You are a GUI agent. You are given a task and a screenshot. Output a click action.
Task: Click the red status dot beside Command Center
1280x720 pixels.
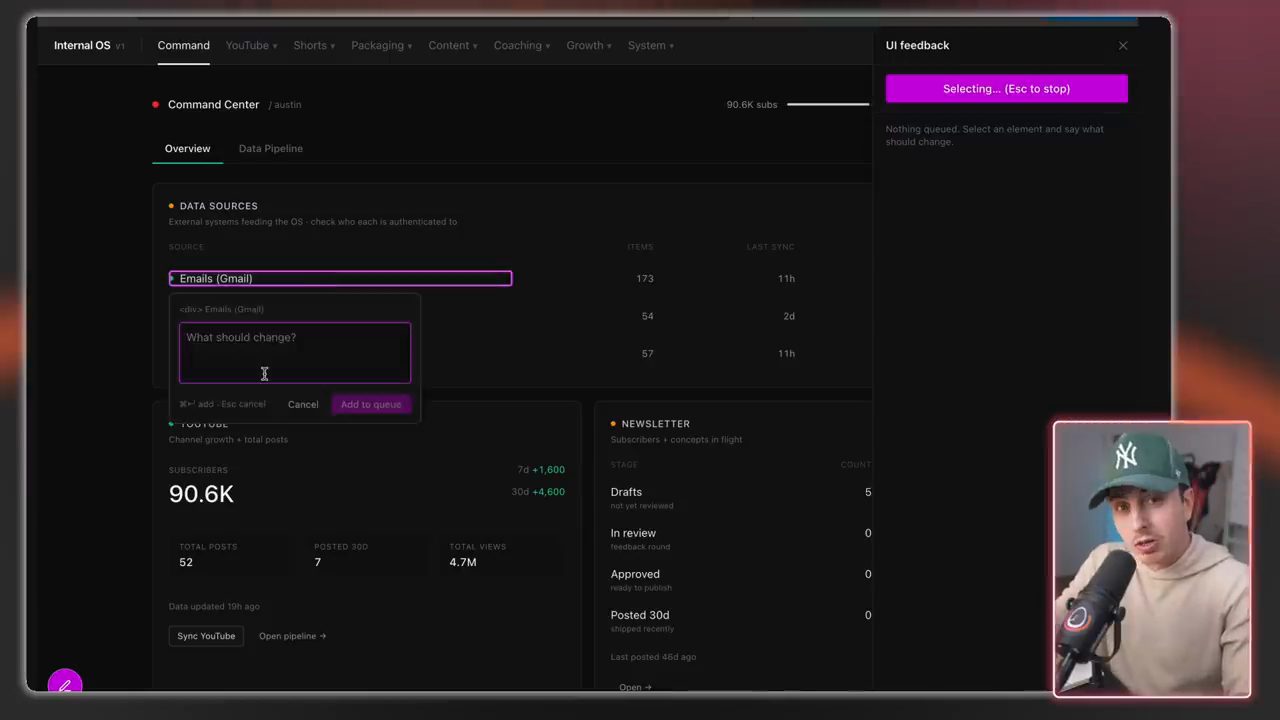pos(156,104)
